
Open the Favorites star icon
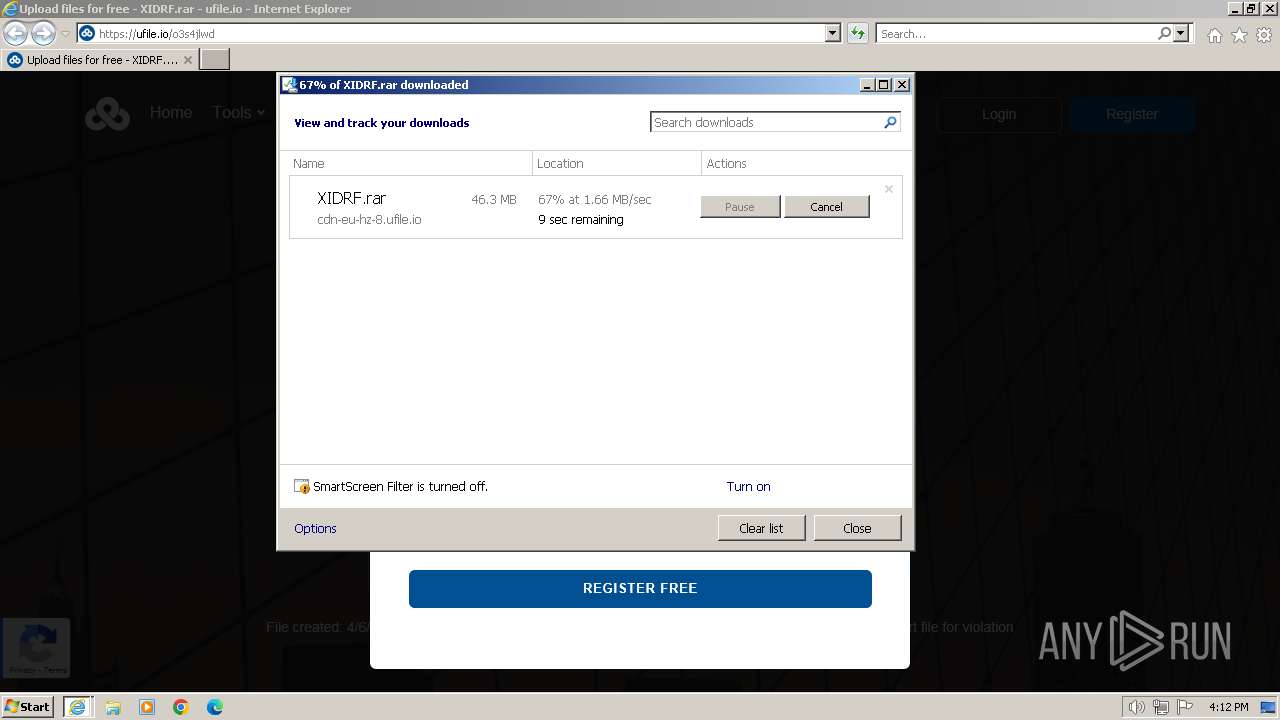pyautogui.click(x=1239, y=35)
